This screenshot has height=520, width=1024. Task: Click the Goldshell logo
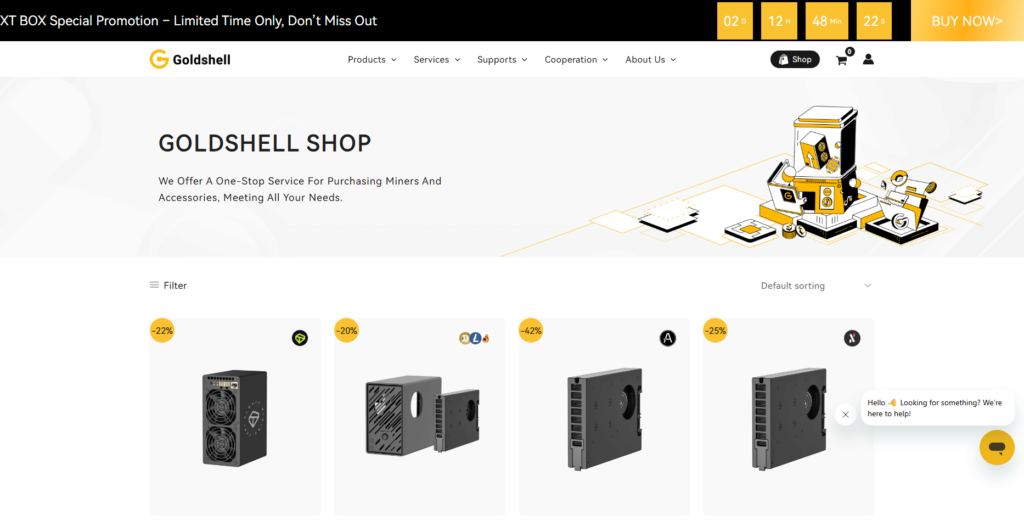pyautogui.click(x=190, y=59)
